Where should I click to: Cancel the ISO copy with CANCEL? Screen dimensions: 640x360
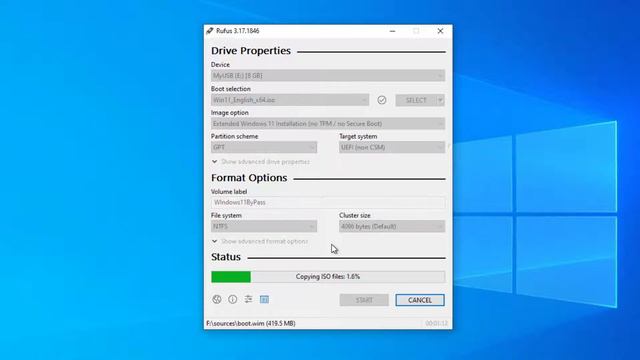coord(420,300)
